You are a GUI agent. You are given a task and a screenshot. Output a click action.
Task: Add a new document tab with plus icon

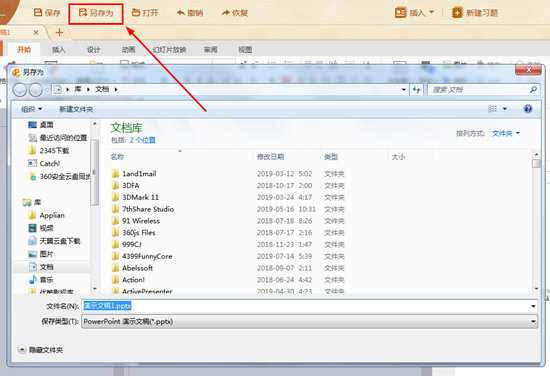pyautogui.click(x=59, y=33)
